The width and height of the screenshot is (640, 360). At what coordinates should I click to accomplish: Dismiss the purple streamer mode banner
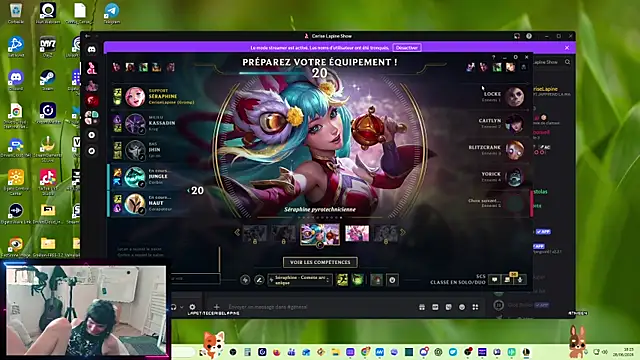pos(567,48)
